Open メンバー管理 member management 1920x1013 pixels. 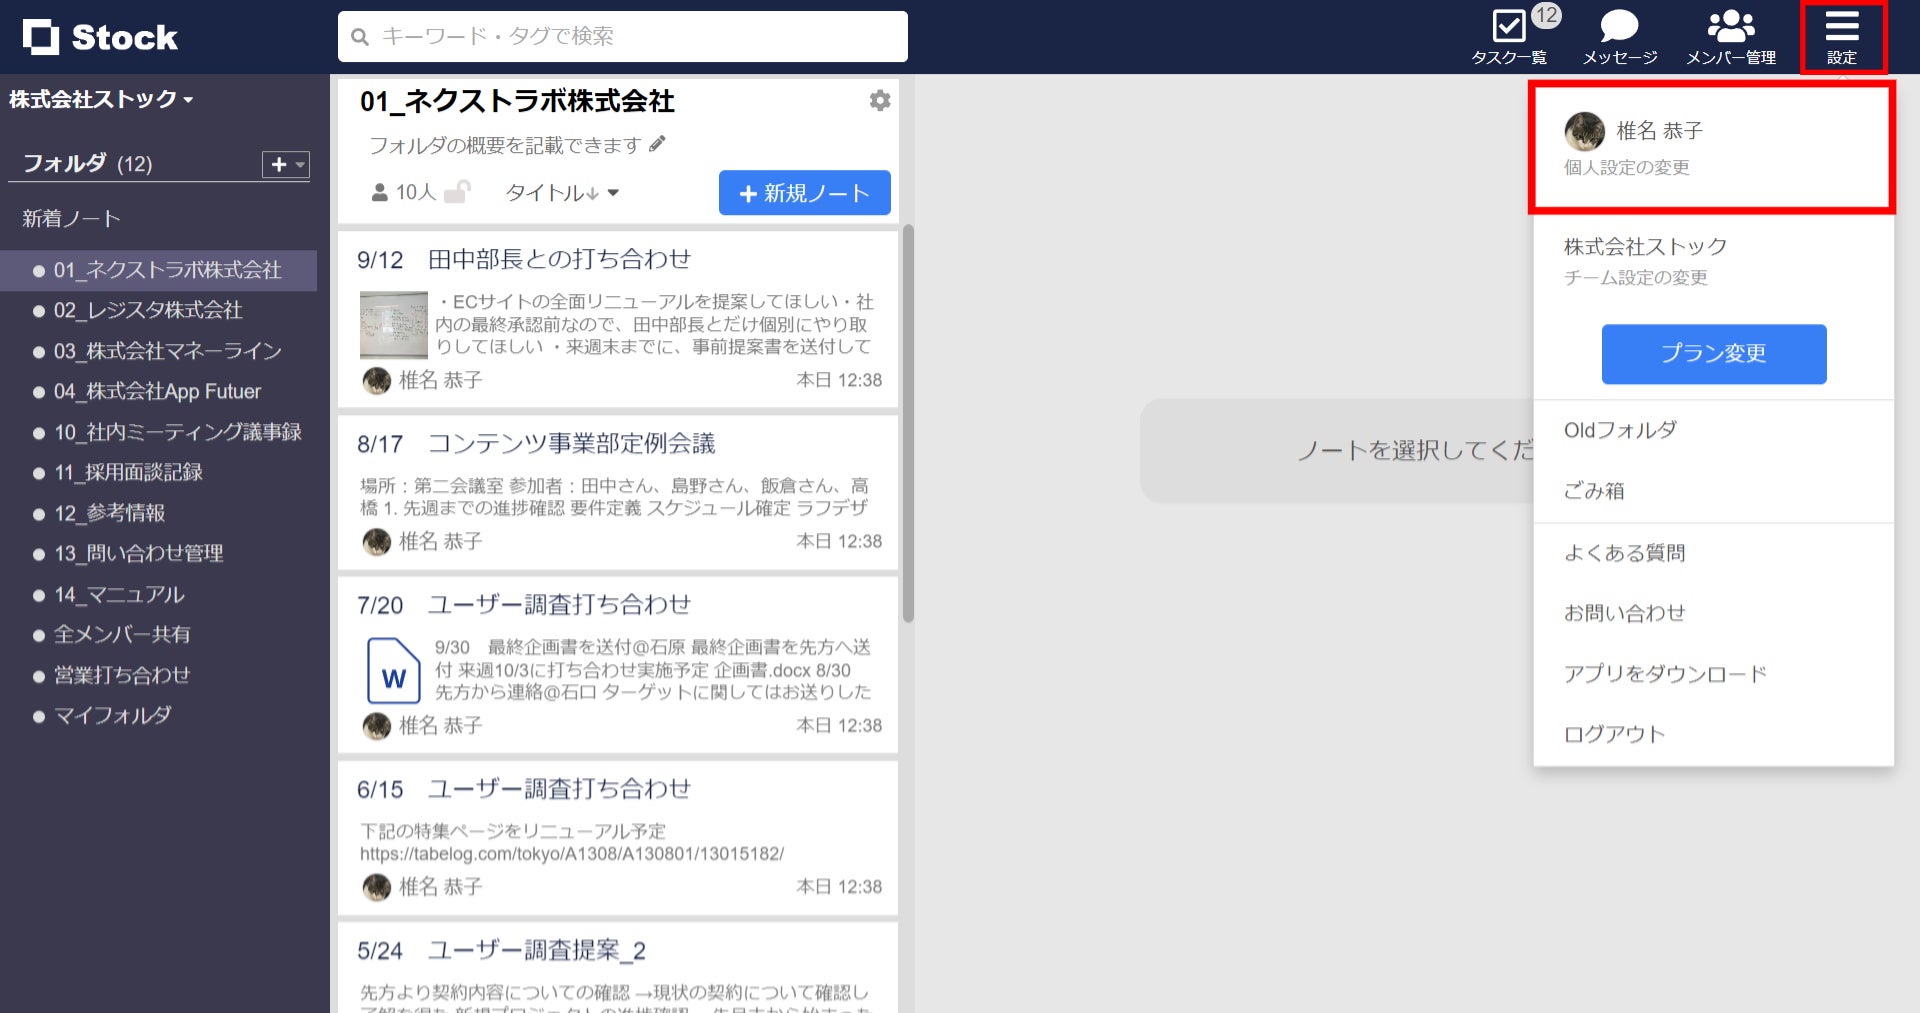click(x=1731, y=37)
